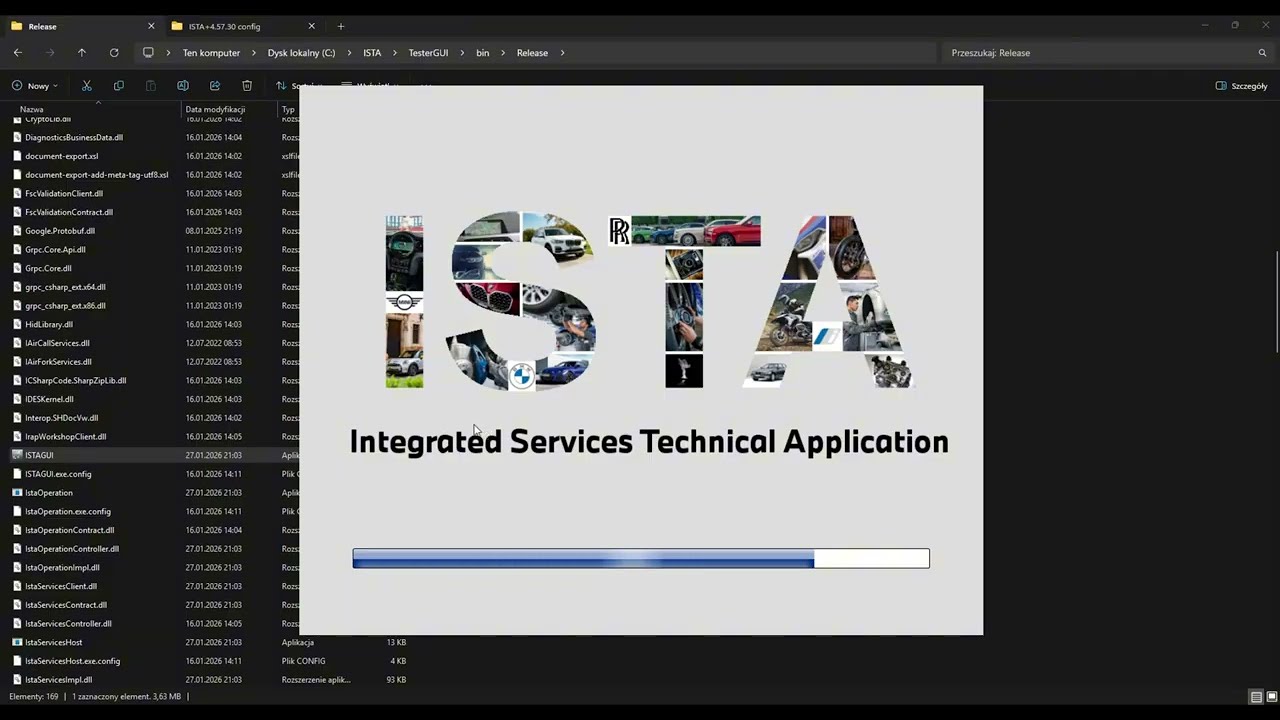Click the Rename icon in toolbar

coord(183,86)
